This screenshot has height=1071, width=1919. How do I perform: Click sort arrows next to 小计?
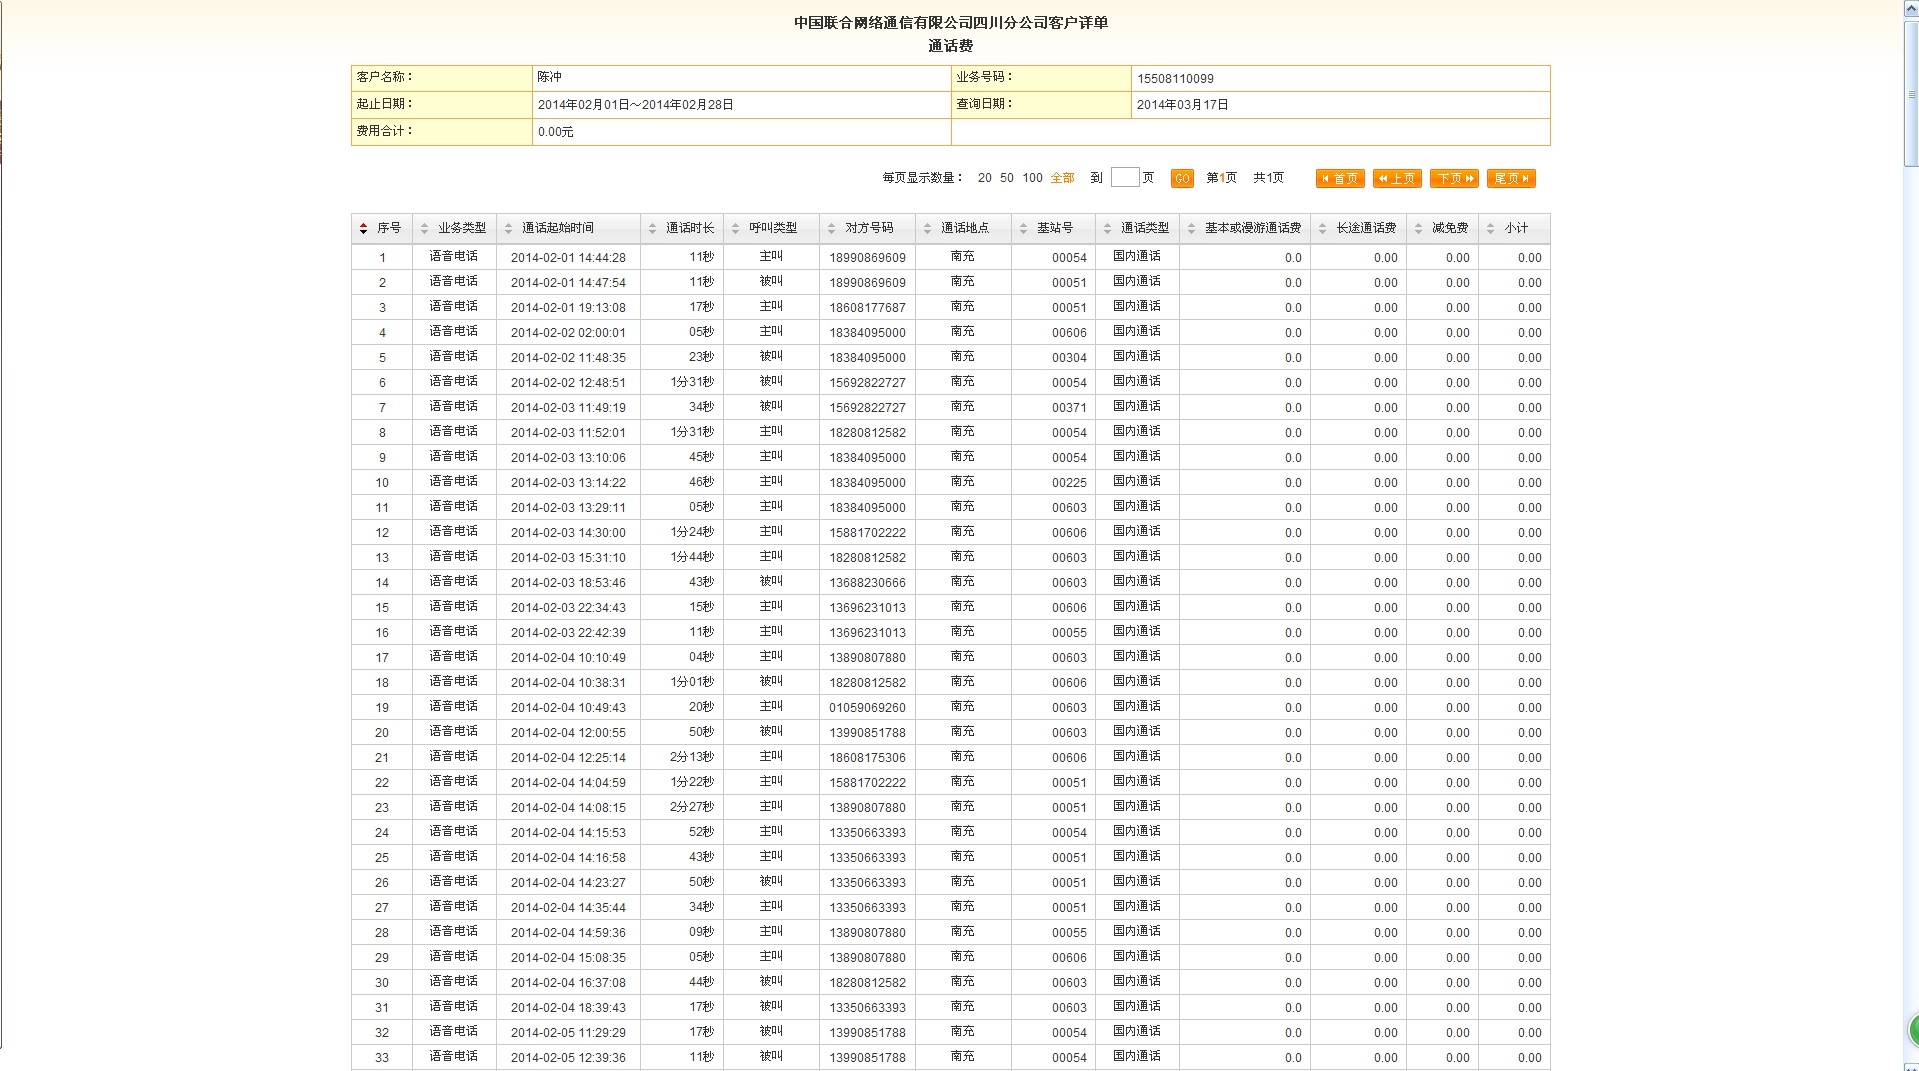(1490, 229)
